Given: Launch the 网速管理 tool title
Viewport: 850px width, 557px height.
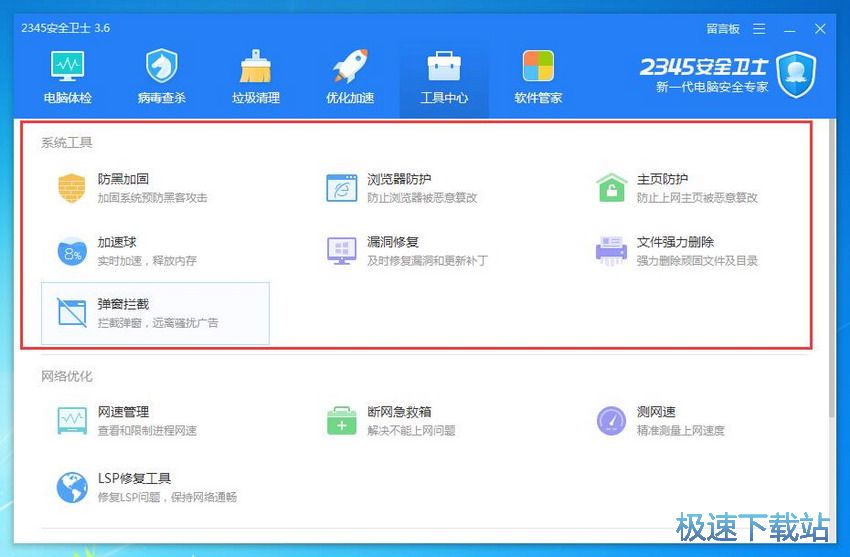Looking at the screenshot, I should click(123, 412).
